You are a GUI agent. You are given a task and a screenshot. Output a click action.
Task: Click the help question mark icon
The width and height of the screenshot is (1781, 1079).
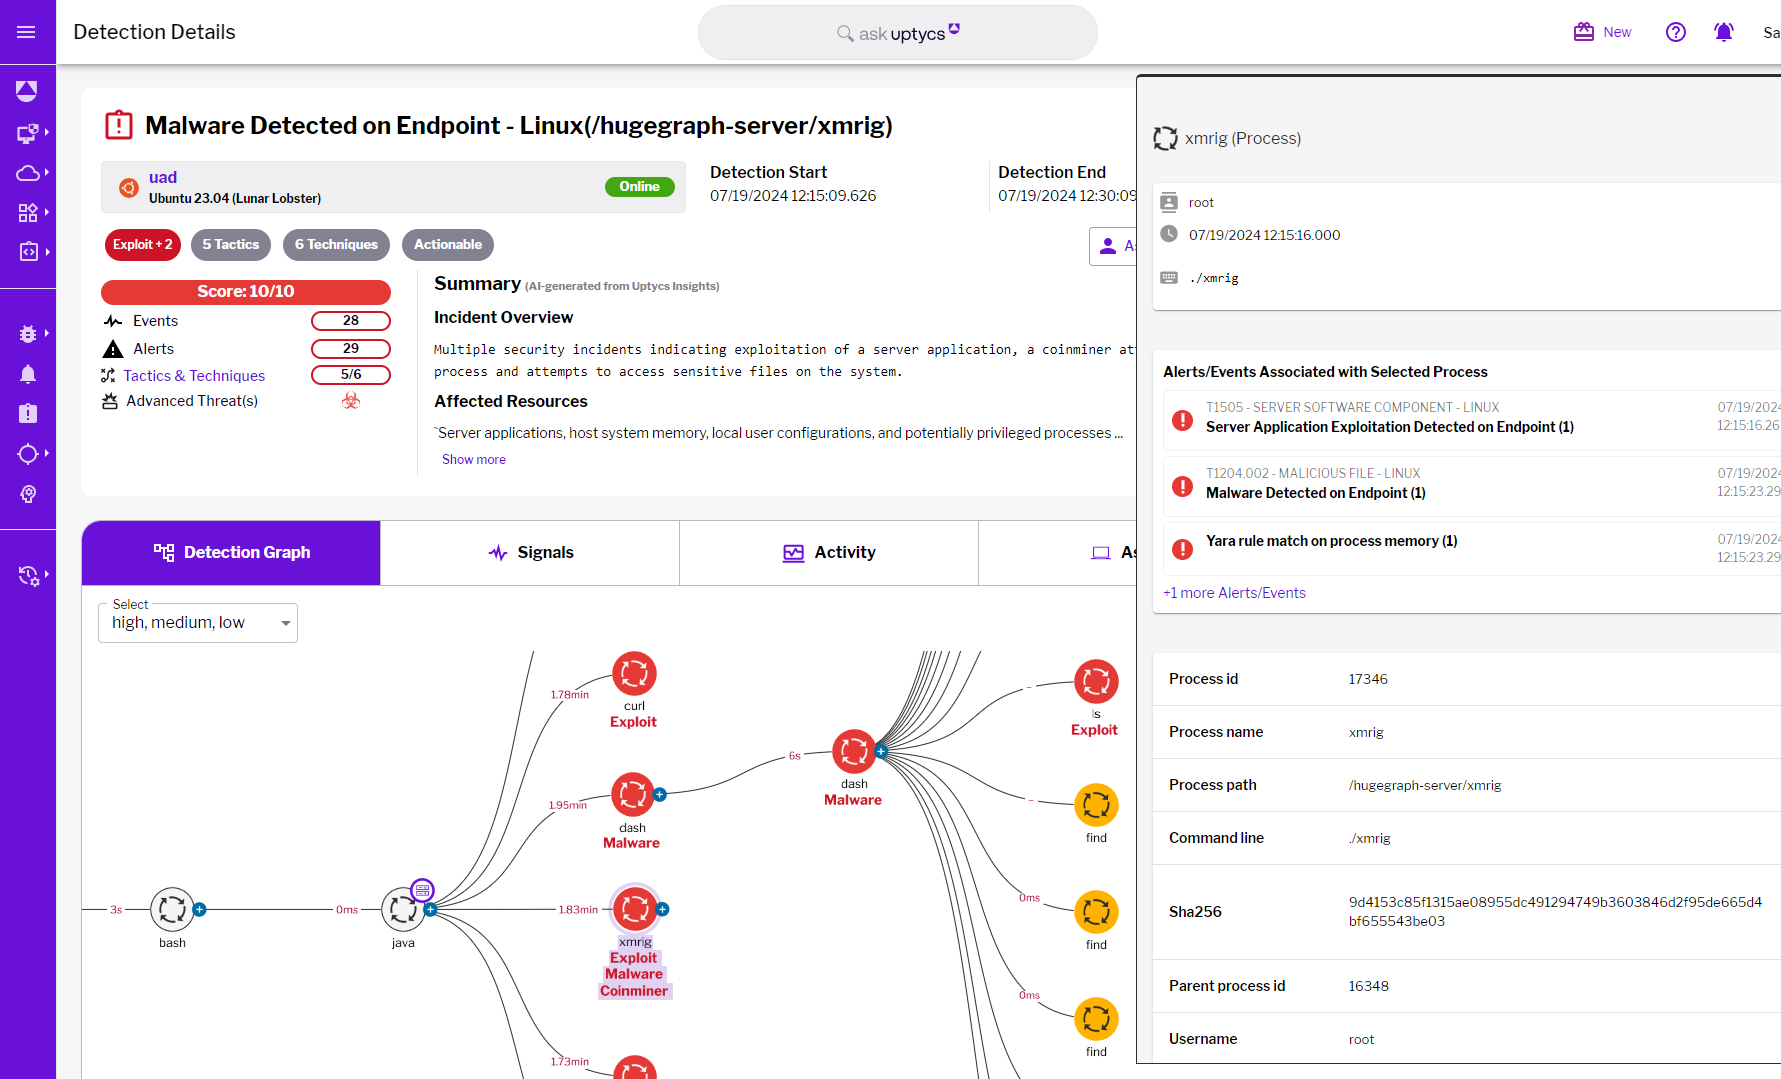(1676, 31)
